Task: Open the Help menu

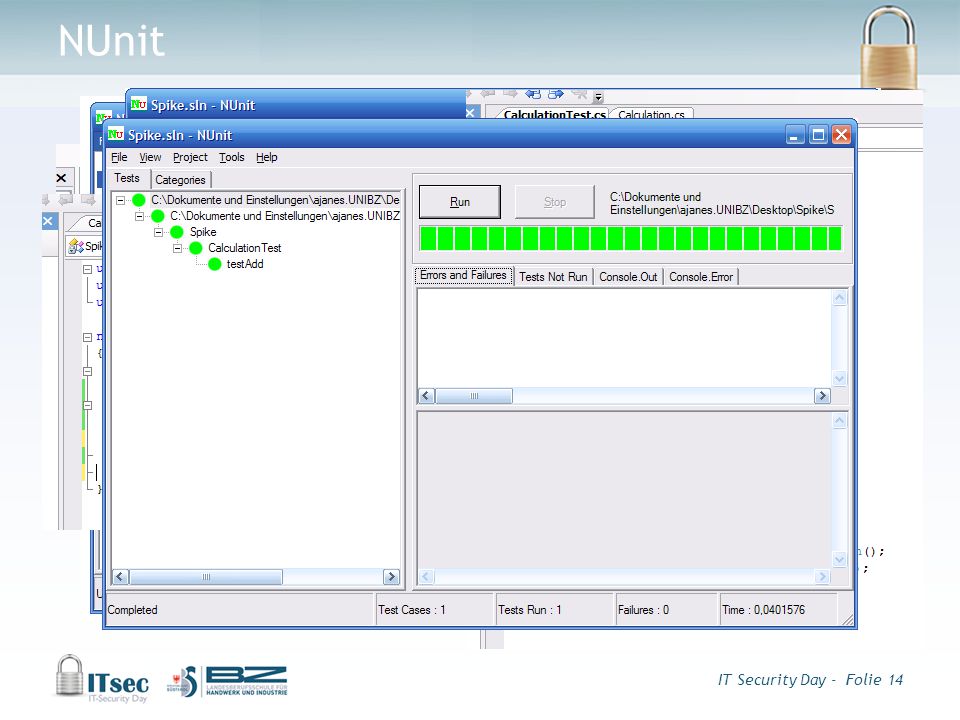Action: click(266, 157)
